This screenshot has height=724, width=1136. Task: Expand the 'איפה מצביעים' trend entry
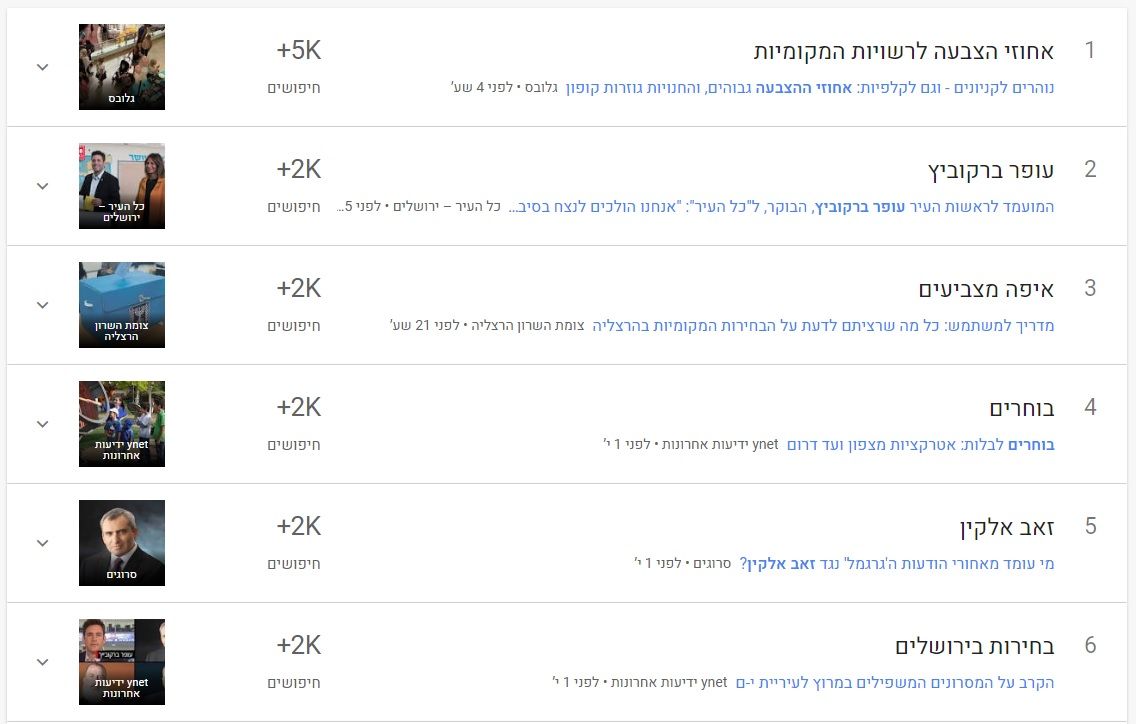tap(42, 304)
